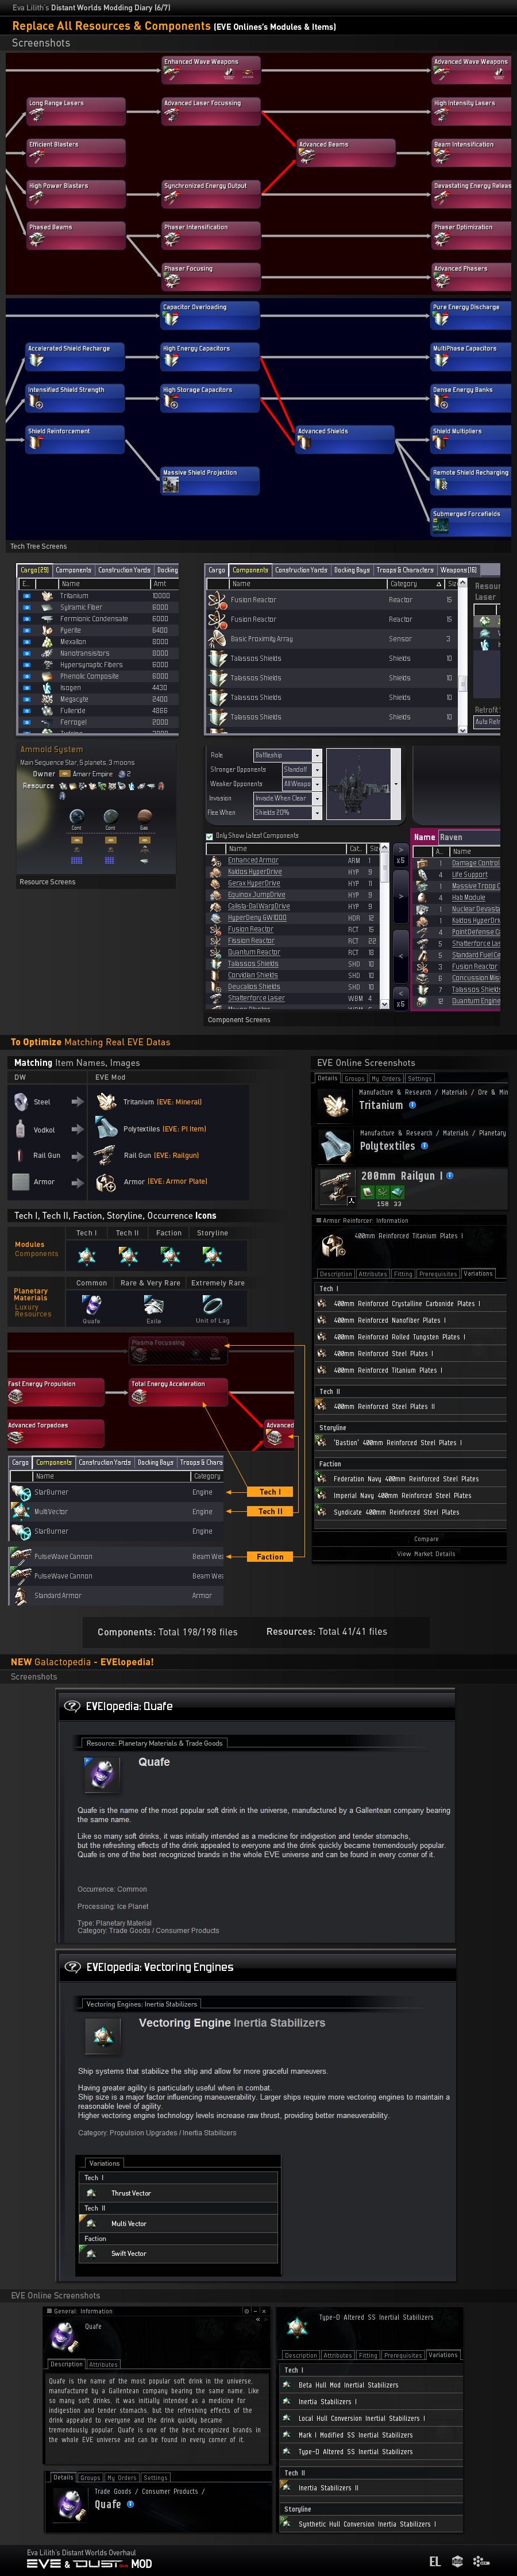The width and height of the screenshot is (517, 2576).
Task: Click the Long Range Lasers node icon
Action: click(x=36, y=114)
